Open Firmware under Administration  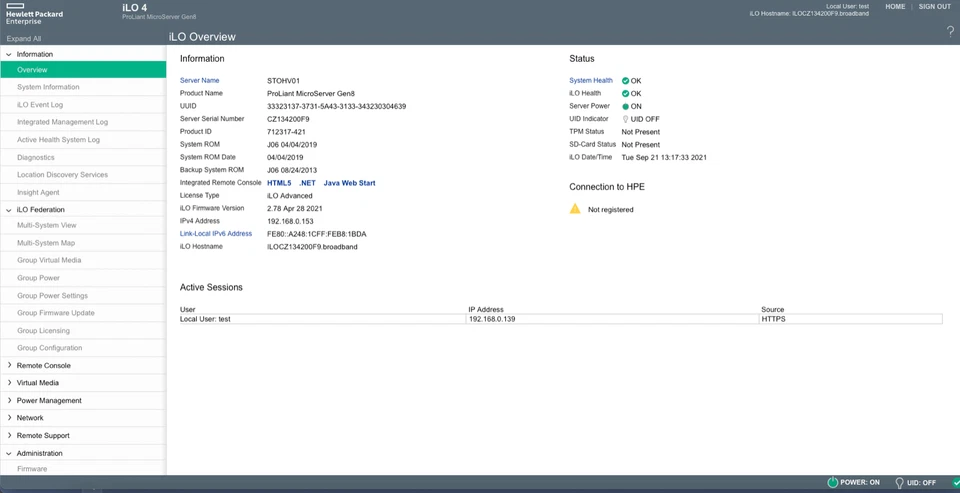click(32, 469)
